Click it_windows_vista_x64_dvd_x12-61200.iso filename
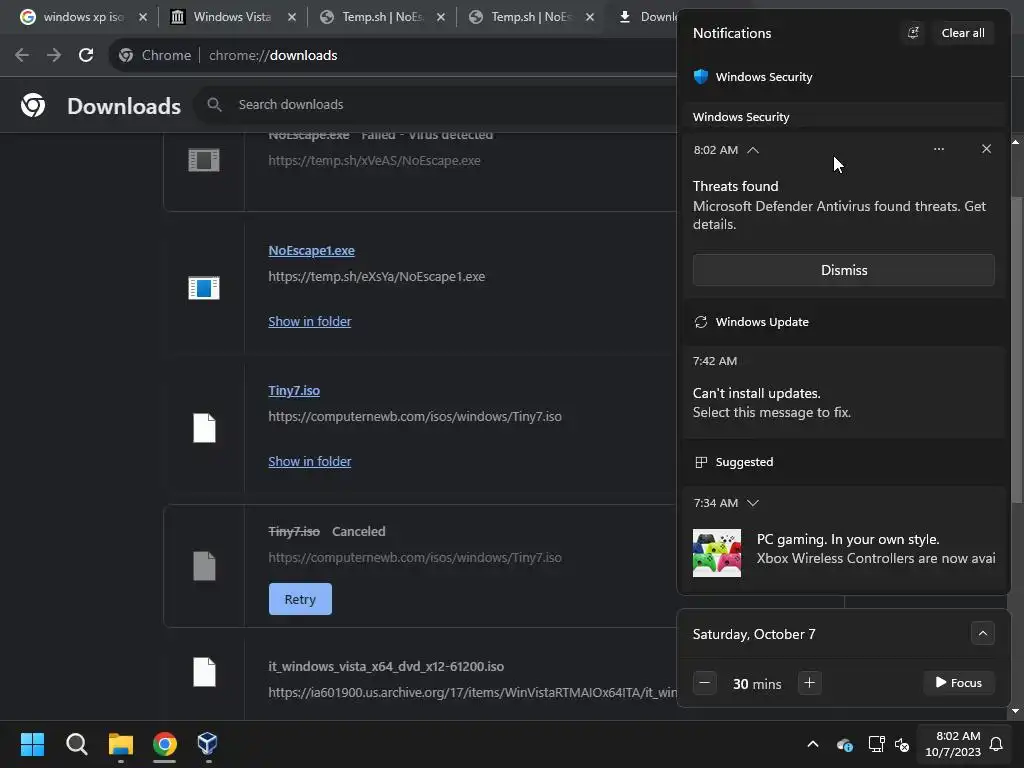 [x=386, y=667]
